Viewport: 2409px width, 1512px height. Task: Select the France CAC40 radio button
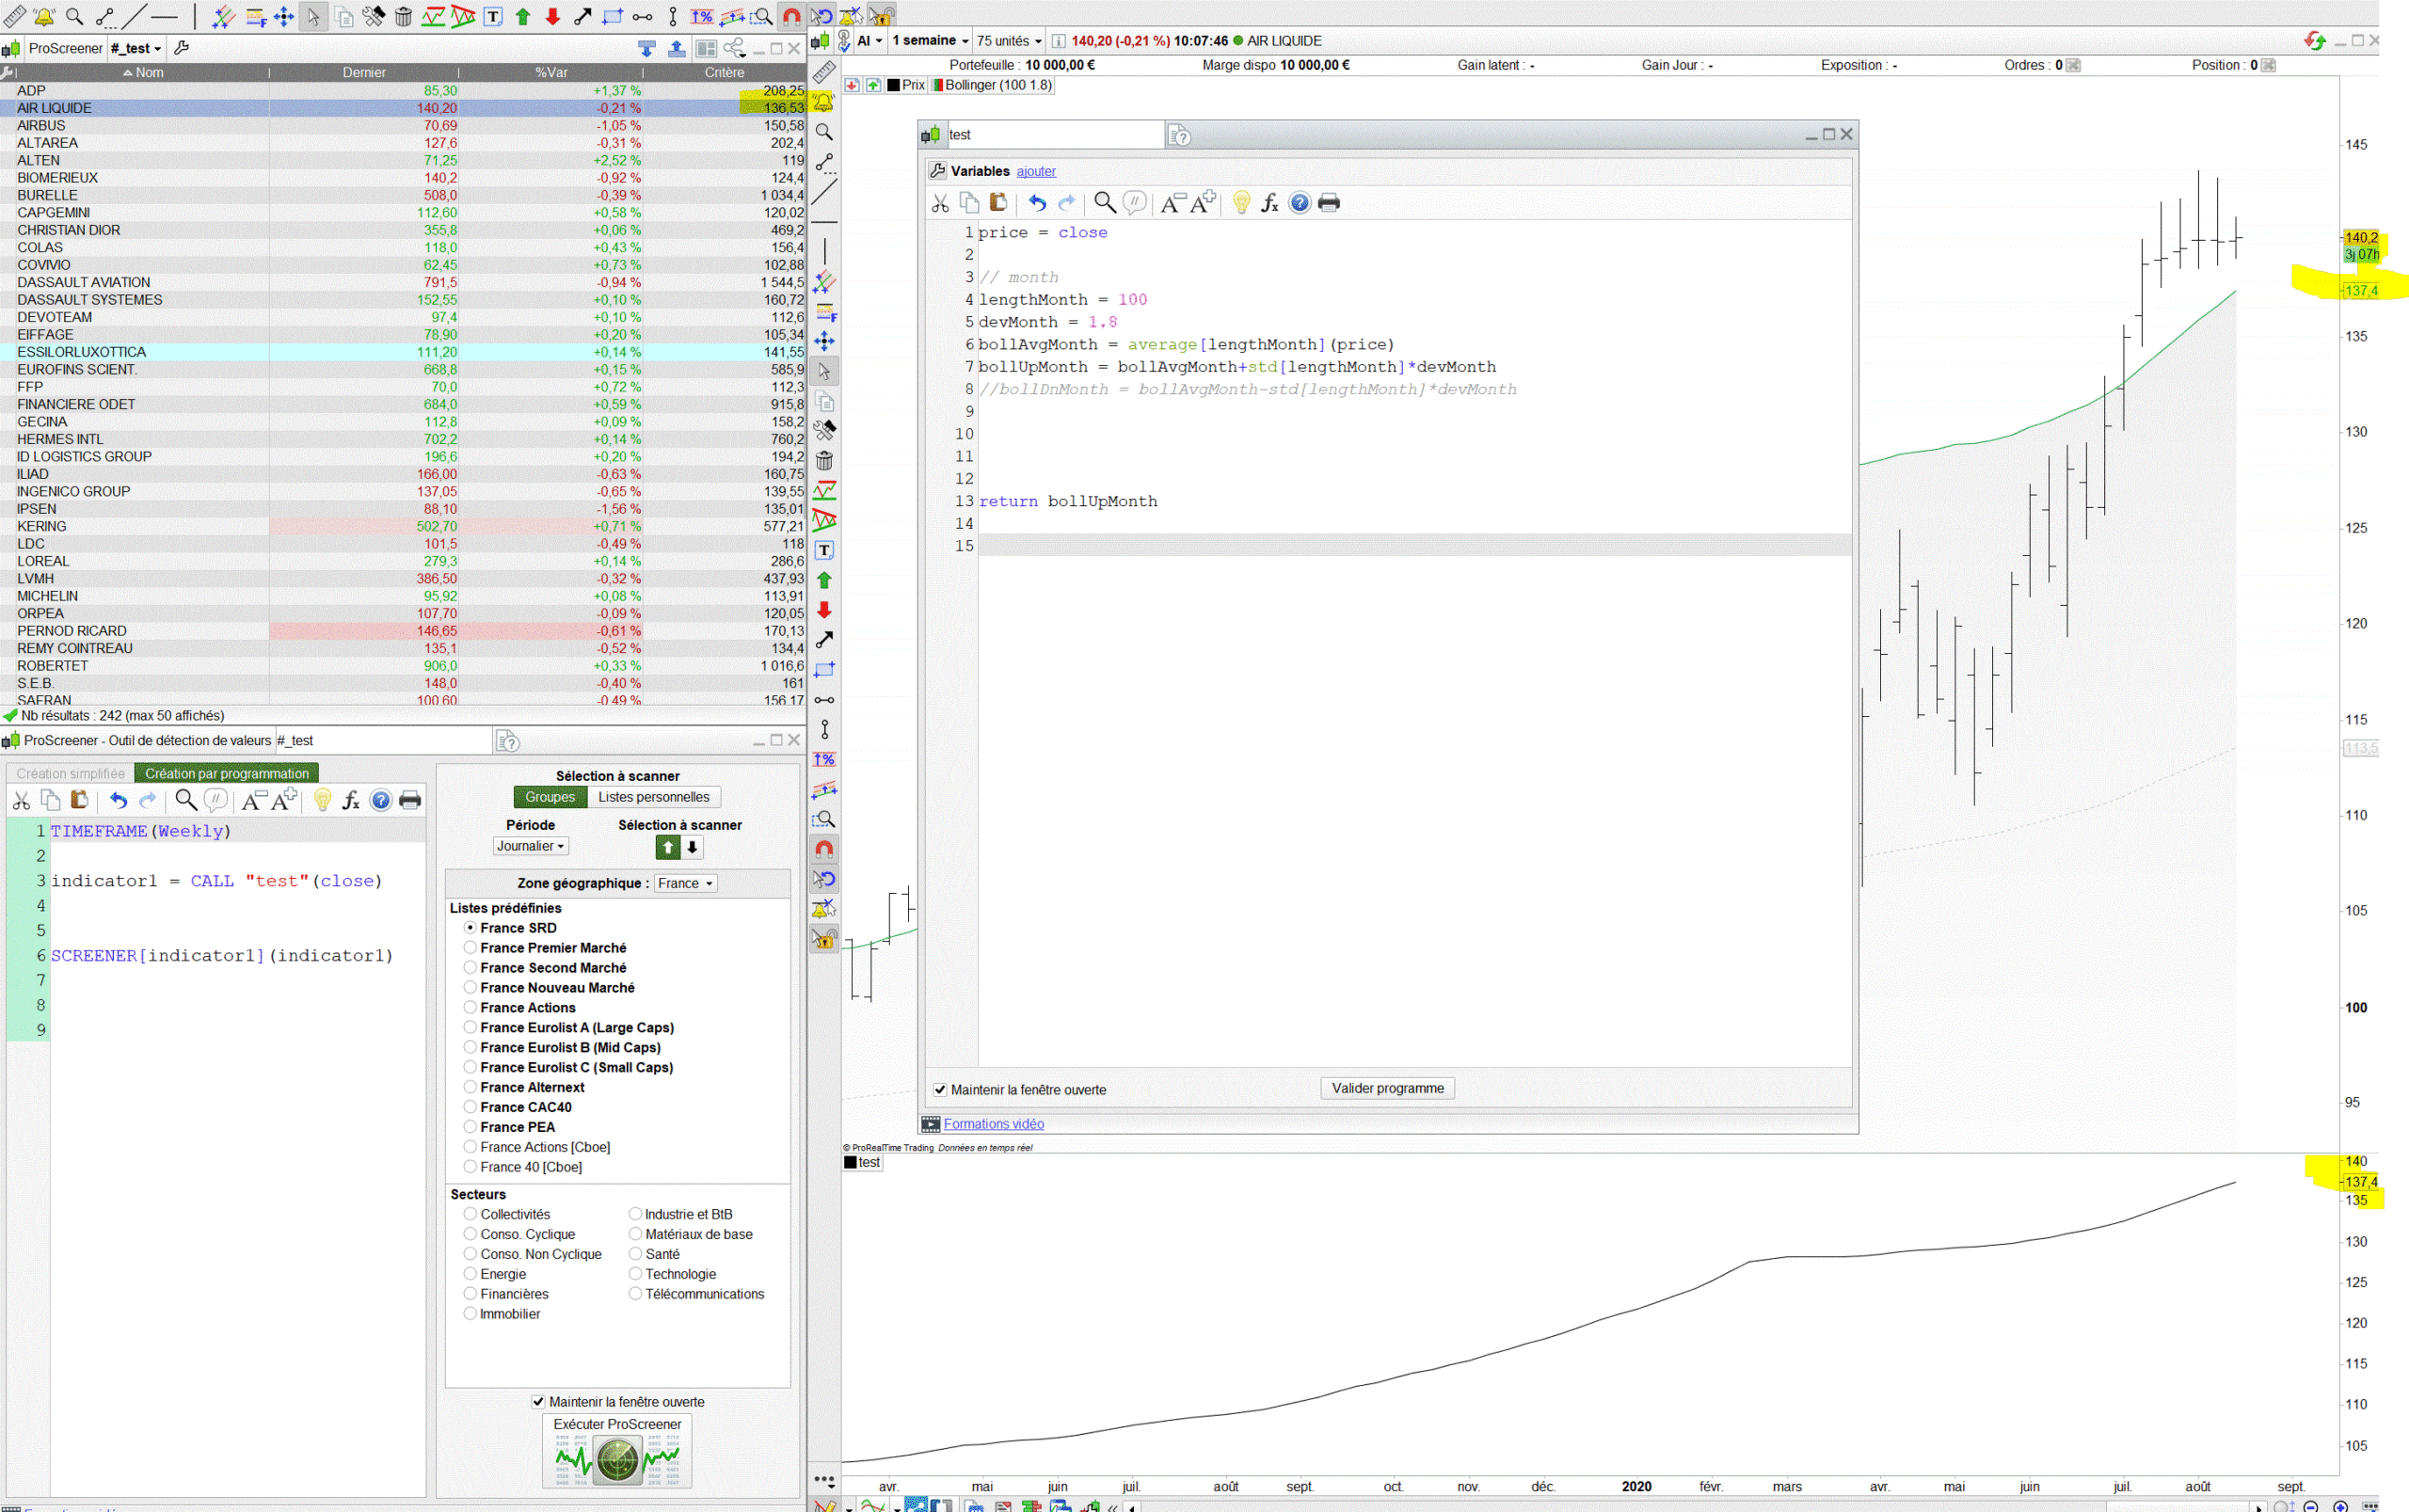pyautogui.click(x=470, y=1107)
